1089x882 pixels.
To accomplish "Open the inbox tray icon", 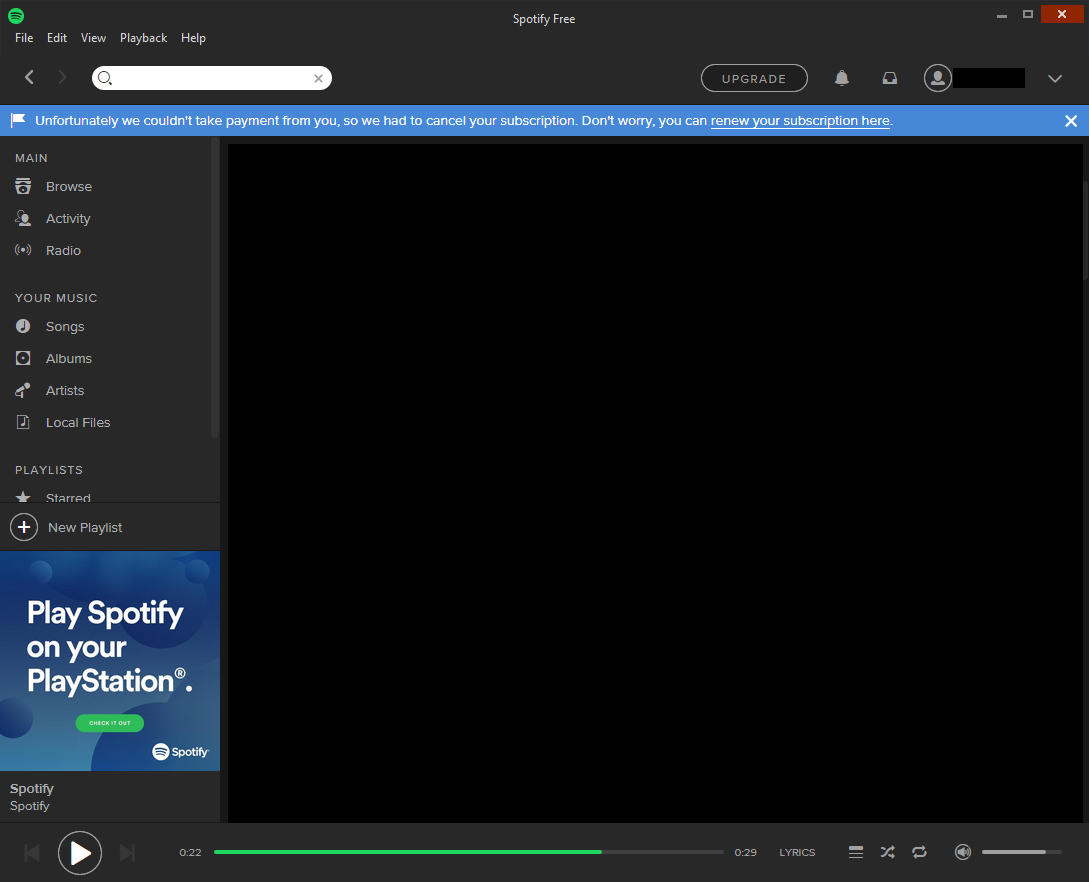I will (x=890, y=78).
